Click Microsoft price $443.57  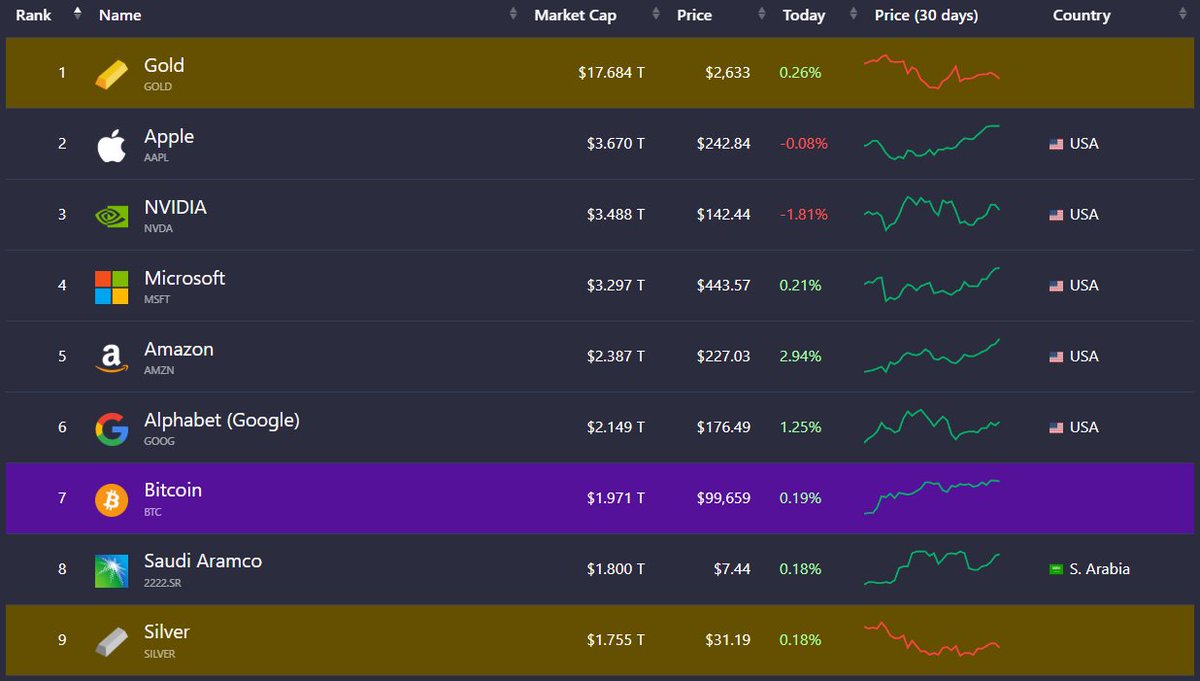(x=723, y=286)
